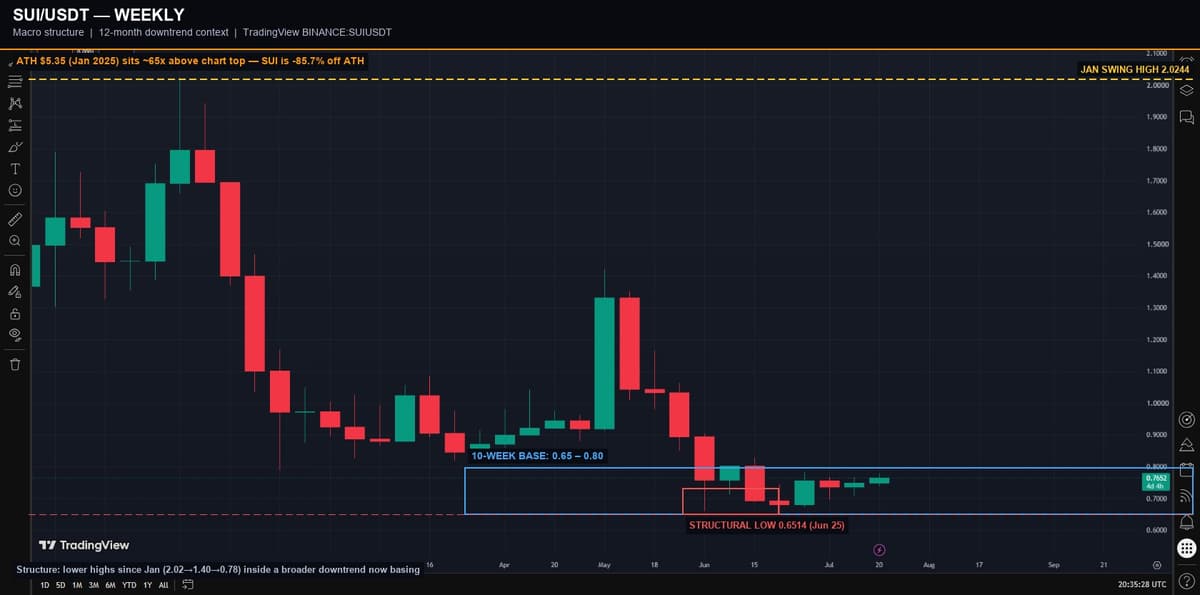The height and width of the screenshot is (595, 1200).
Task: Set the chart range to All
Action: (x=164, y=585)
